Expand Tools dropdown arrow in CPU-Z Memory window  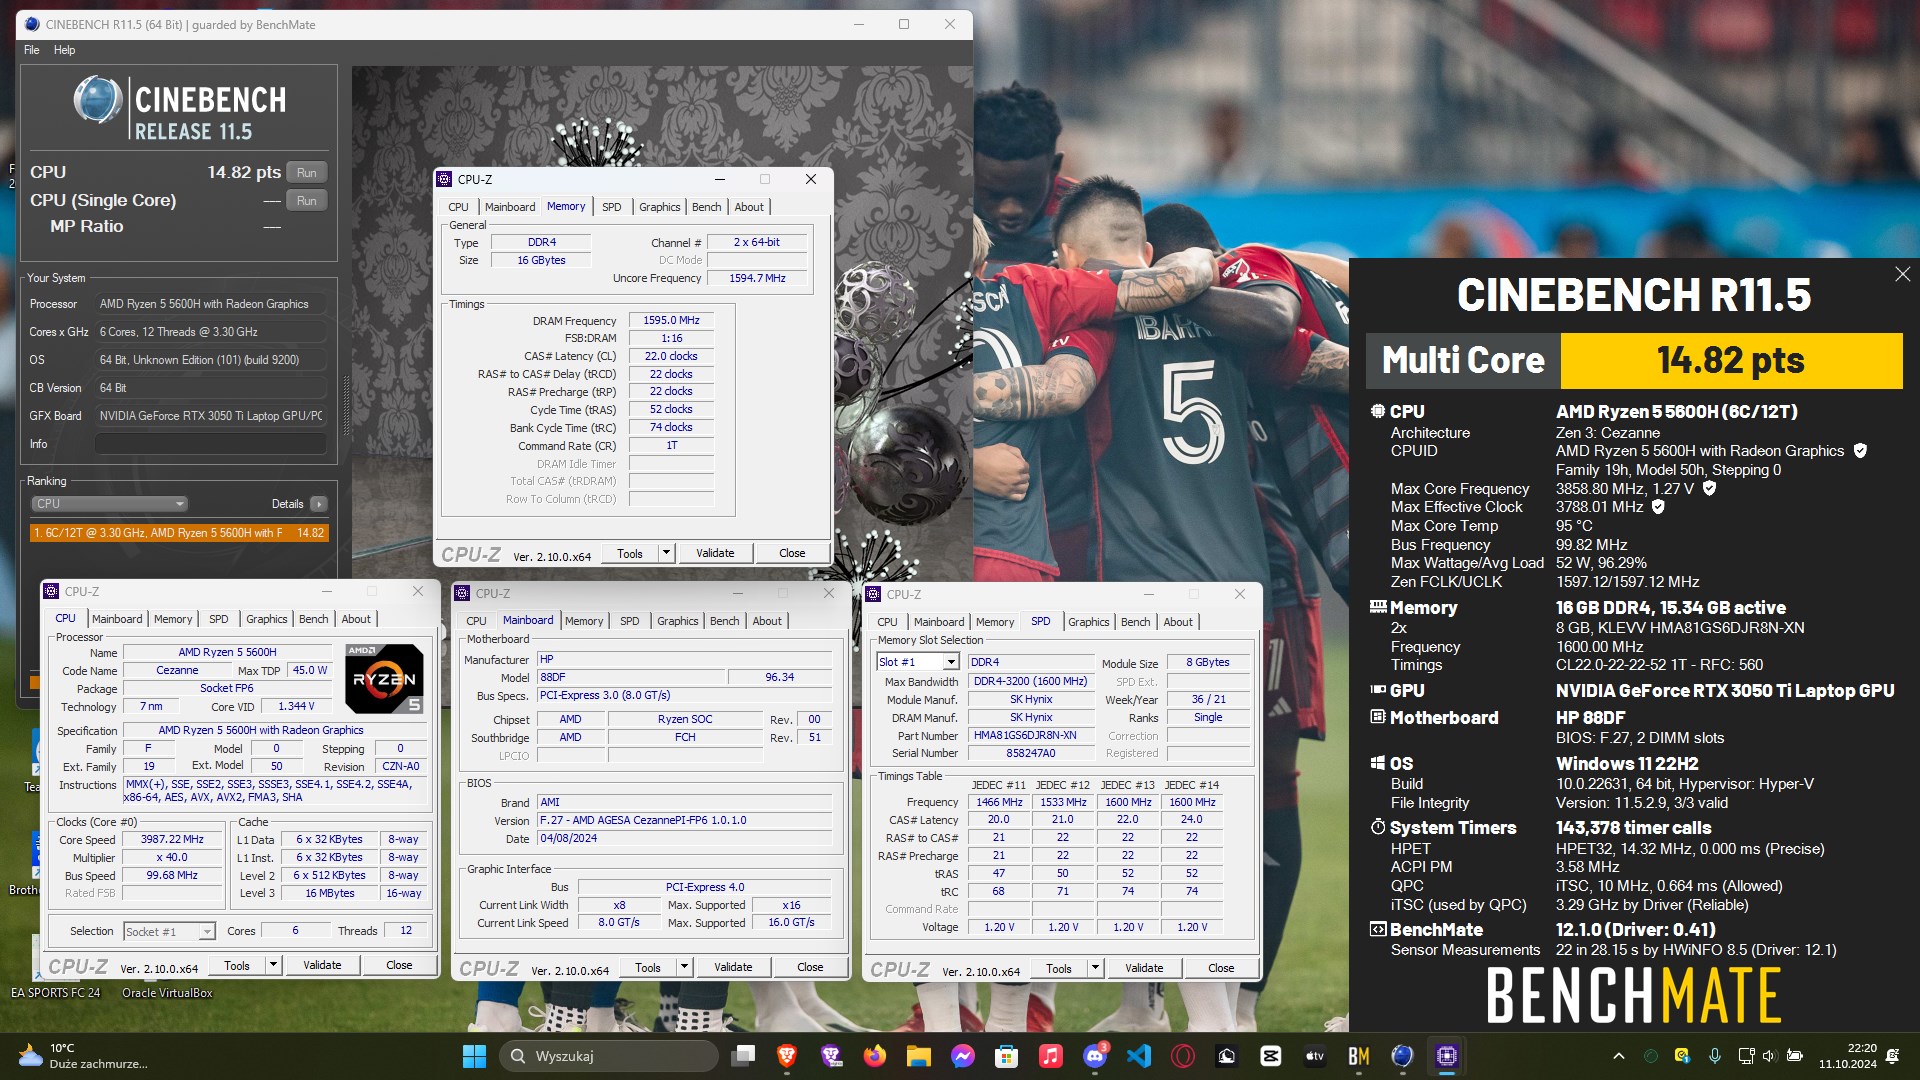click(x=666, y=552)
